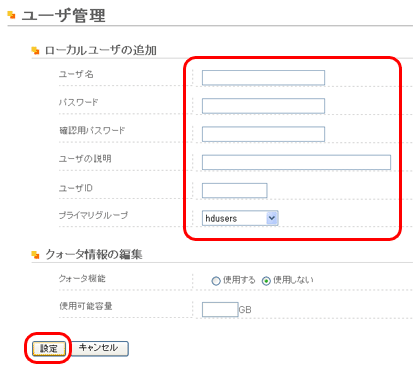
Task: Click the 確認用パスワード input field
Action: 263,134
